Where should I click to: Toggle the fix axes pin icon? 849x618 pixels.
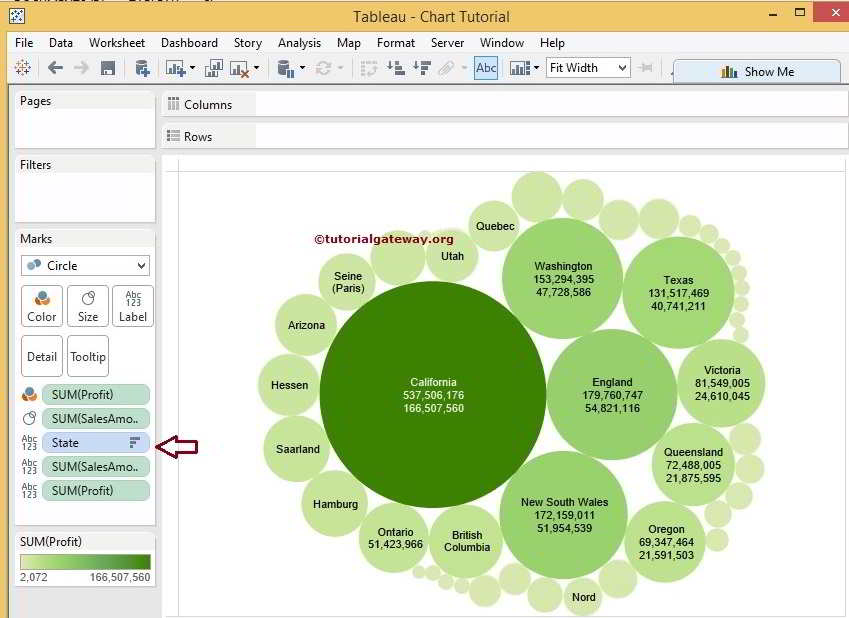coord(646,68)
